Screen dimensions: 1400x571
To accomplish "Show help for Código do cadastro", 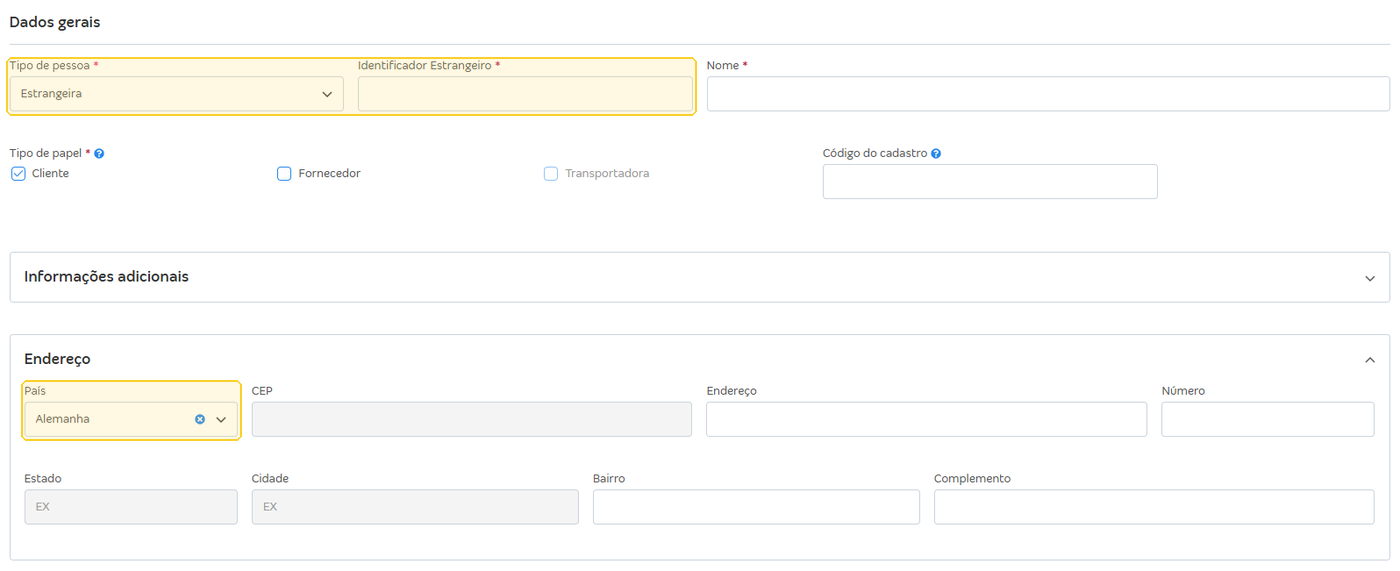I will (x=936, y=154).
